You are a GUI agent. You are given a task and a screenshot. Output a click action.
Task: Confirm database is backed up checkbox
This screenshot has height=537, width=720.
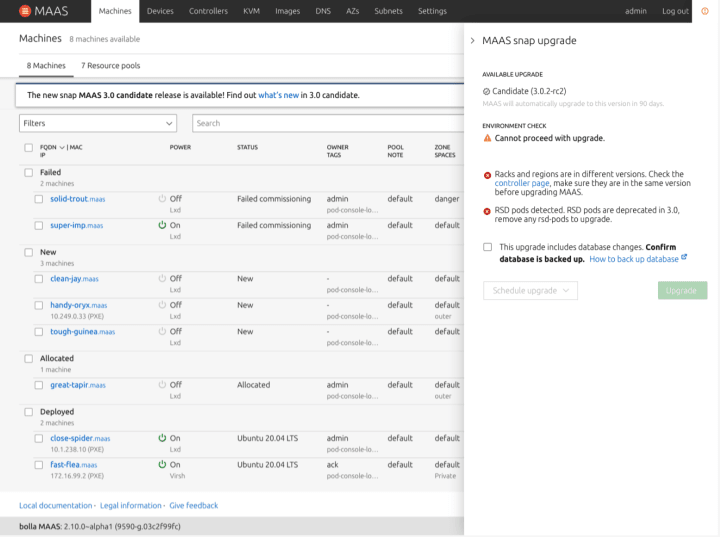click(x=487, y=247)
